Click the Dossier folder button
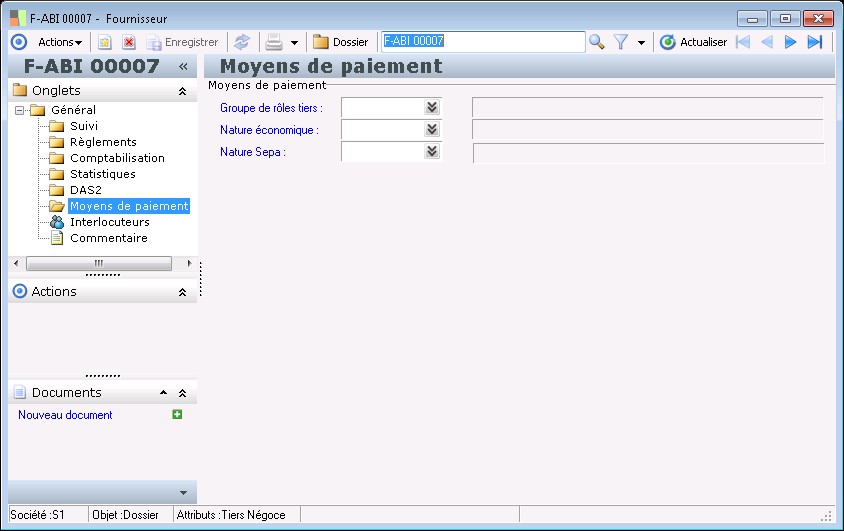844x531 pixels. (x=341, y=42)
